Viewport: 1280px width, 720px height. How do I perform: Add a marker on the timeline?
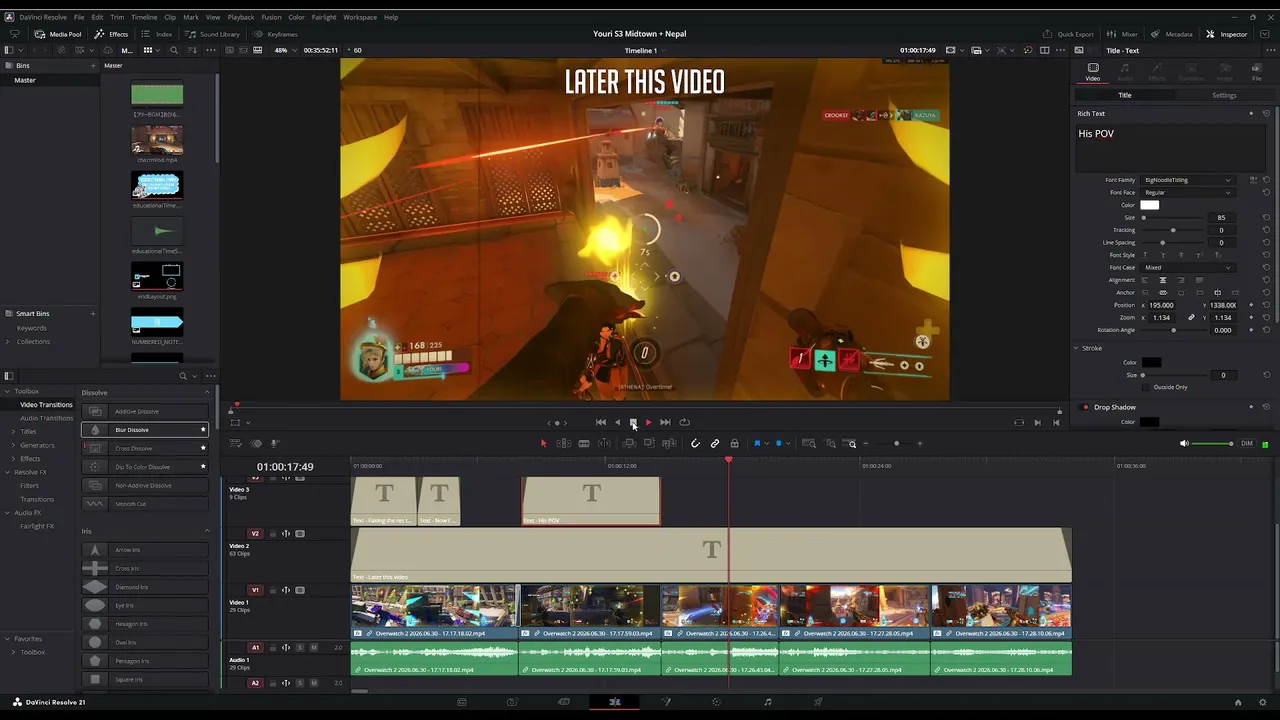pyautogui.click(x=778, y=443)
